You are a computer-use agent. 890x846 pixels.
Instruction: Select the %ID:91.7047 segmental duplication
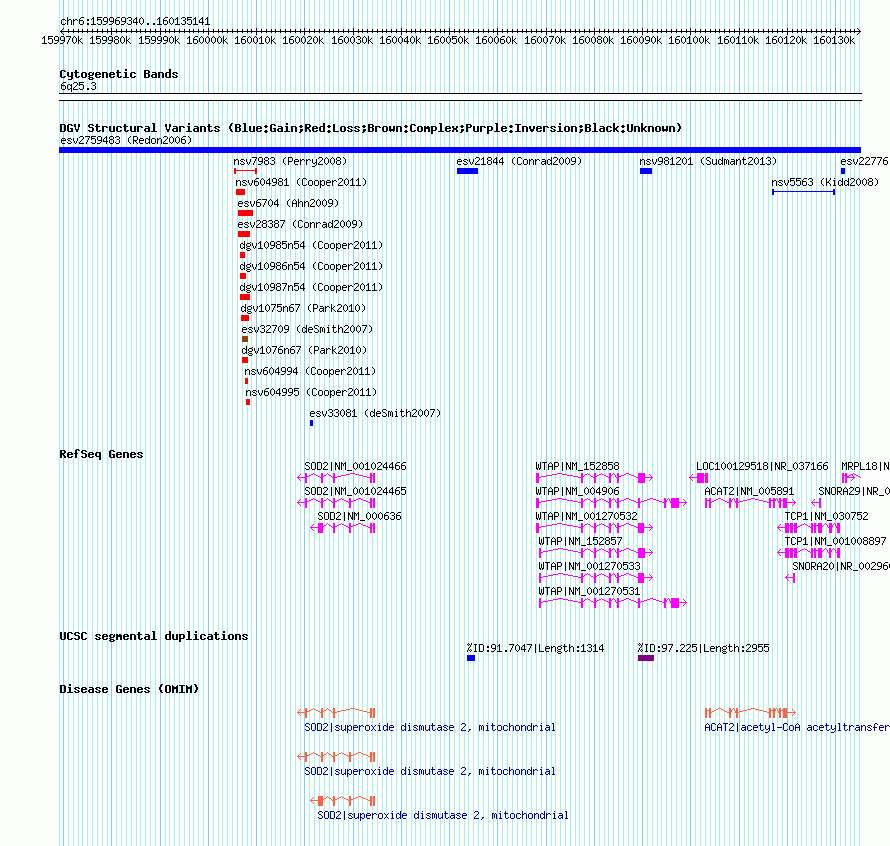(471, 658)
